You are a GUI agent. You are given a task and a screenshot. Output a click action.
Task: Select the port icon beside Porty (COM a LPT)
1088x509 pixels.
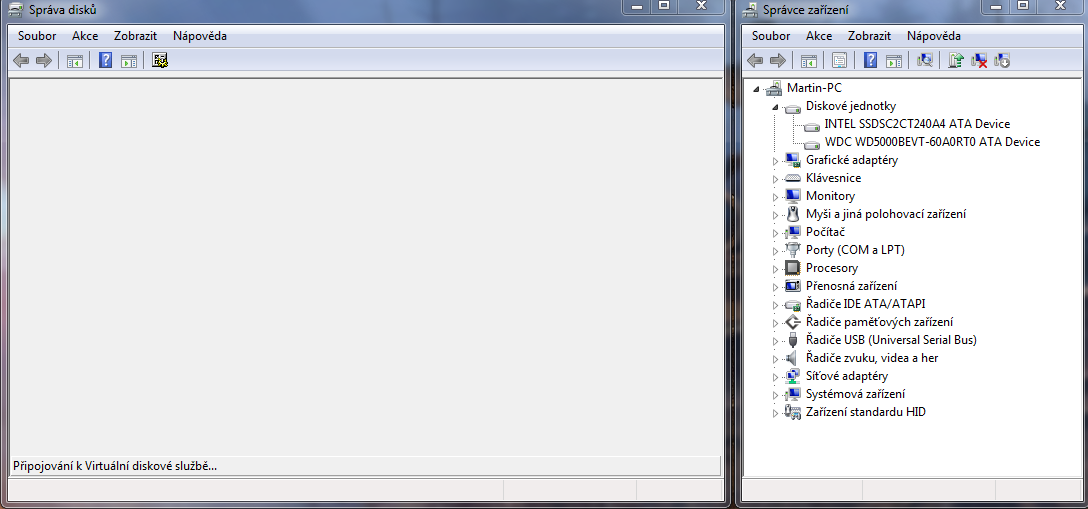click(x=792, y=250)
